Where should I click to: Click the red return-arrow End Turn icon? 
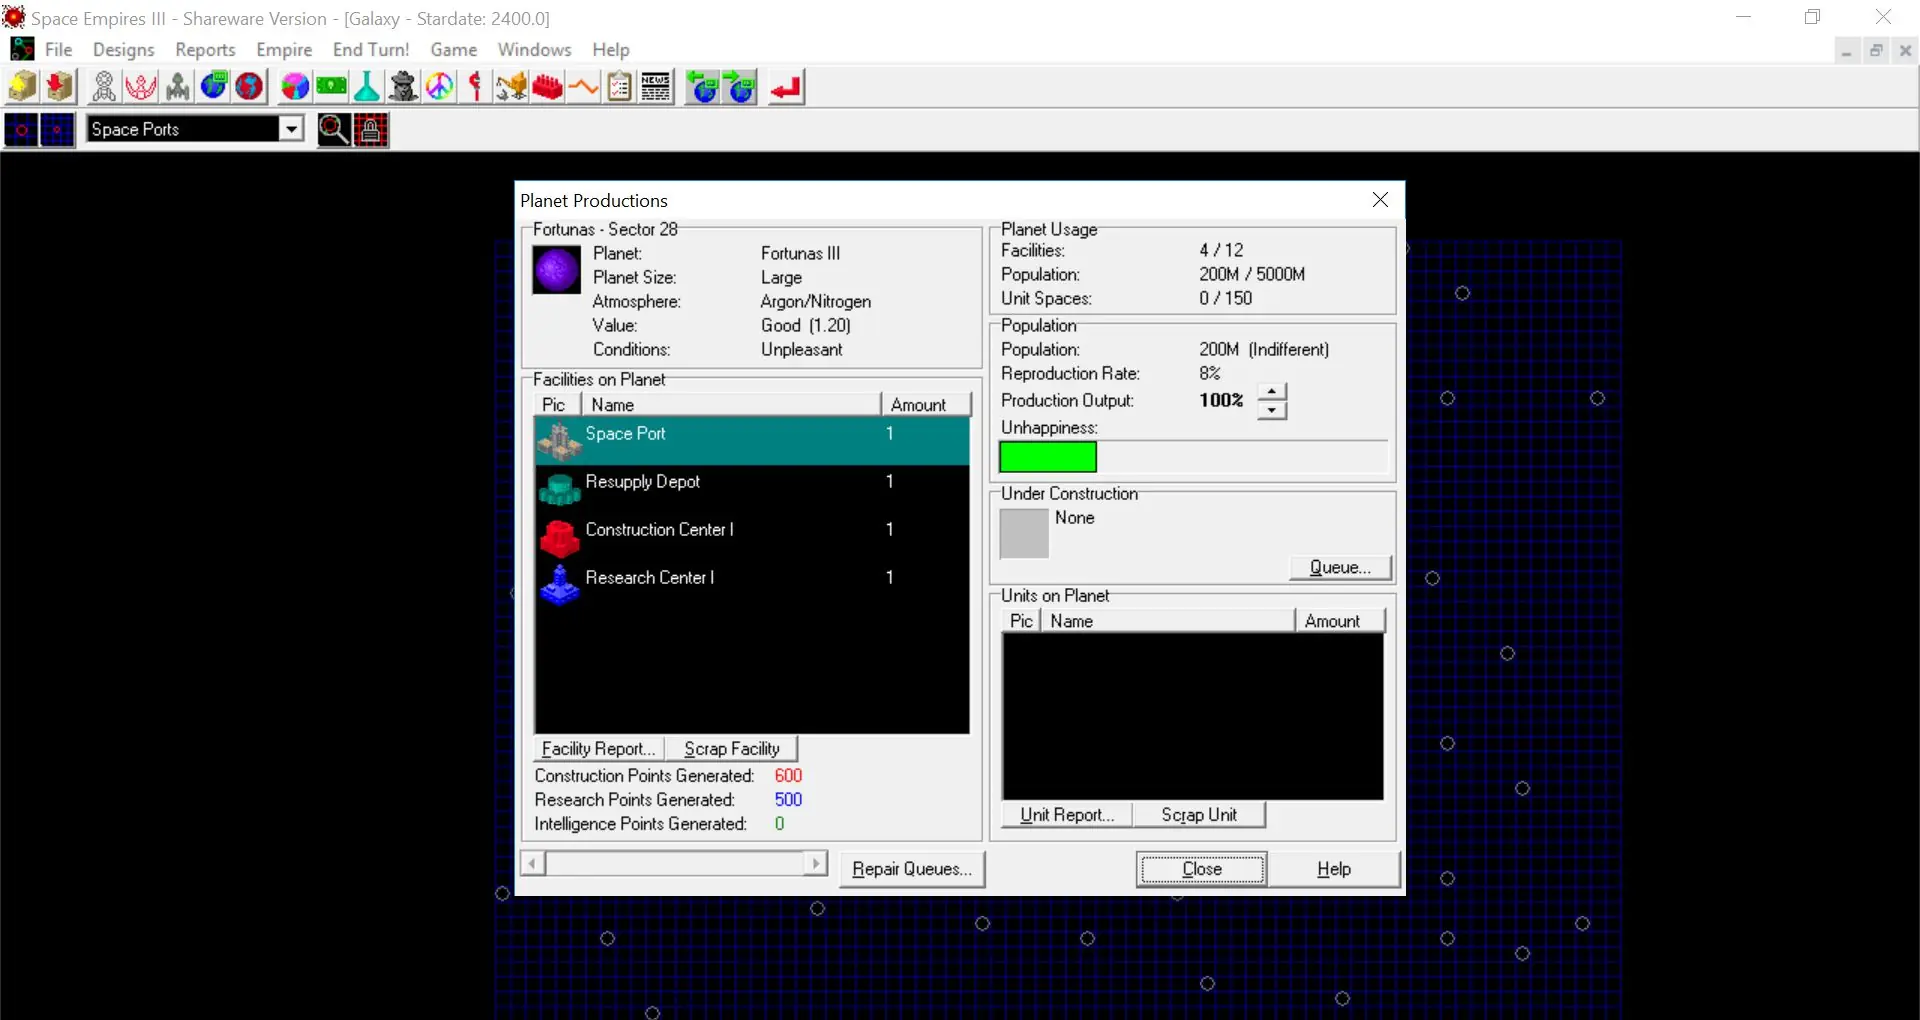[x=786, y=88]
